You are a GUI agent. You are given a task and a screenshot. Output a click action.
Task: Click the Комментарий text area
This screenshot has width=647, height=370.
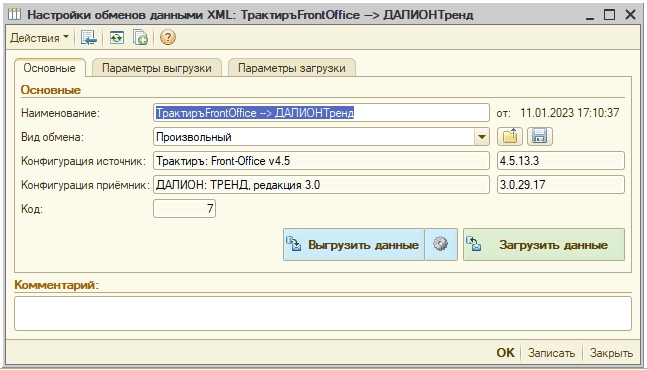323,313
